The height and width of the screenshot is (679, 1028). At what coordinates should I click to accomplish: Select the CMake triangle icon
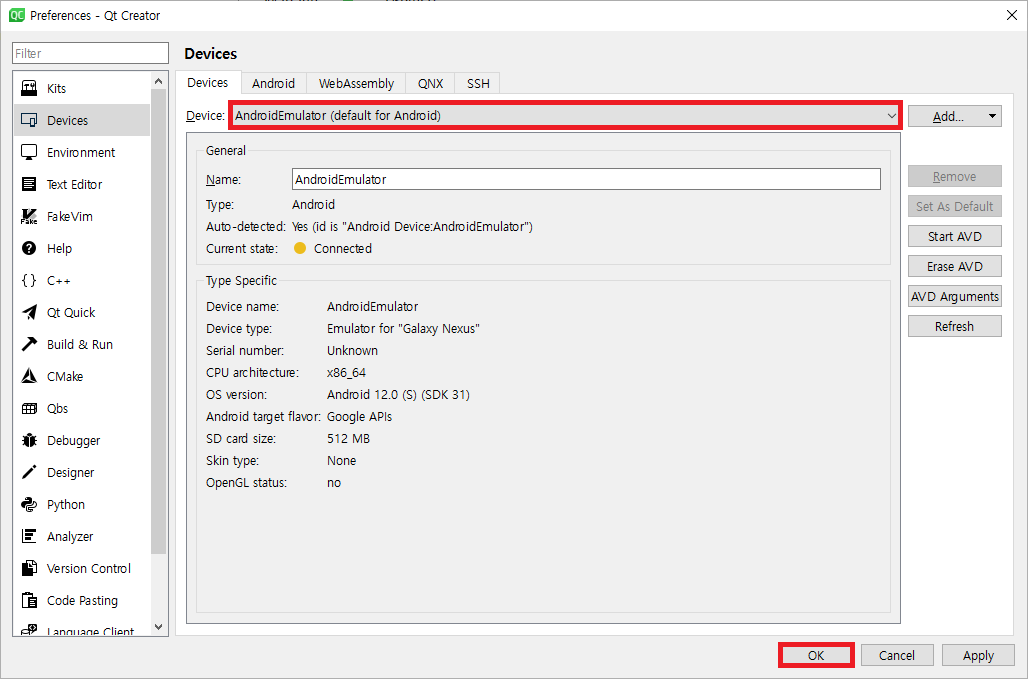(29, 376)
